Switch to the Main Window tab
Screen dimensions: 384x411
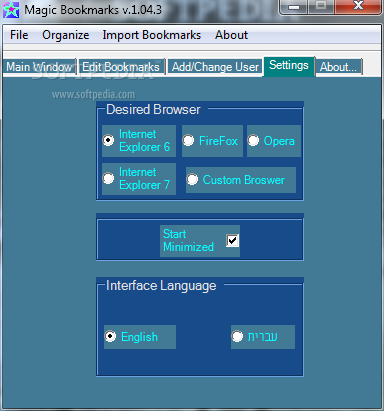pos(39,67)
